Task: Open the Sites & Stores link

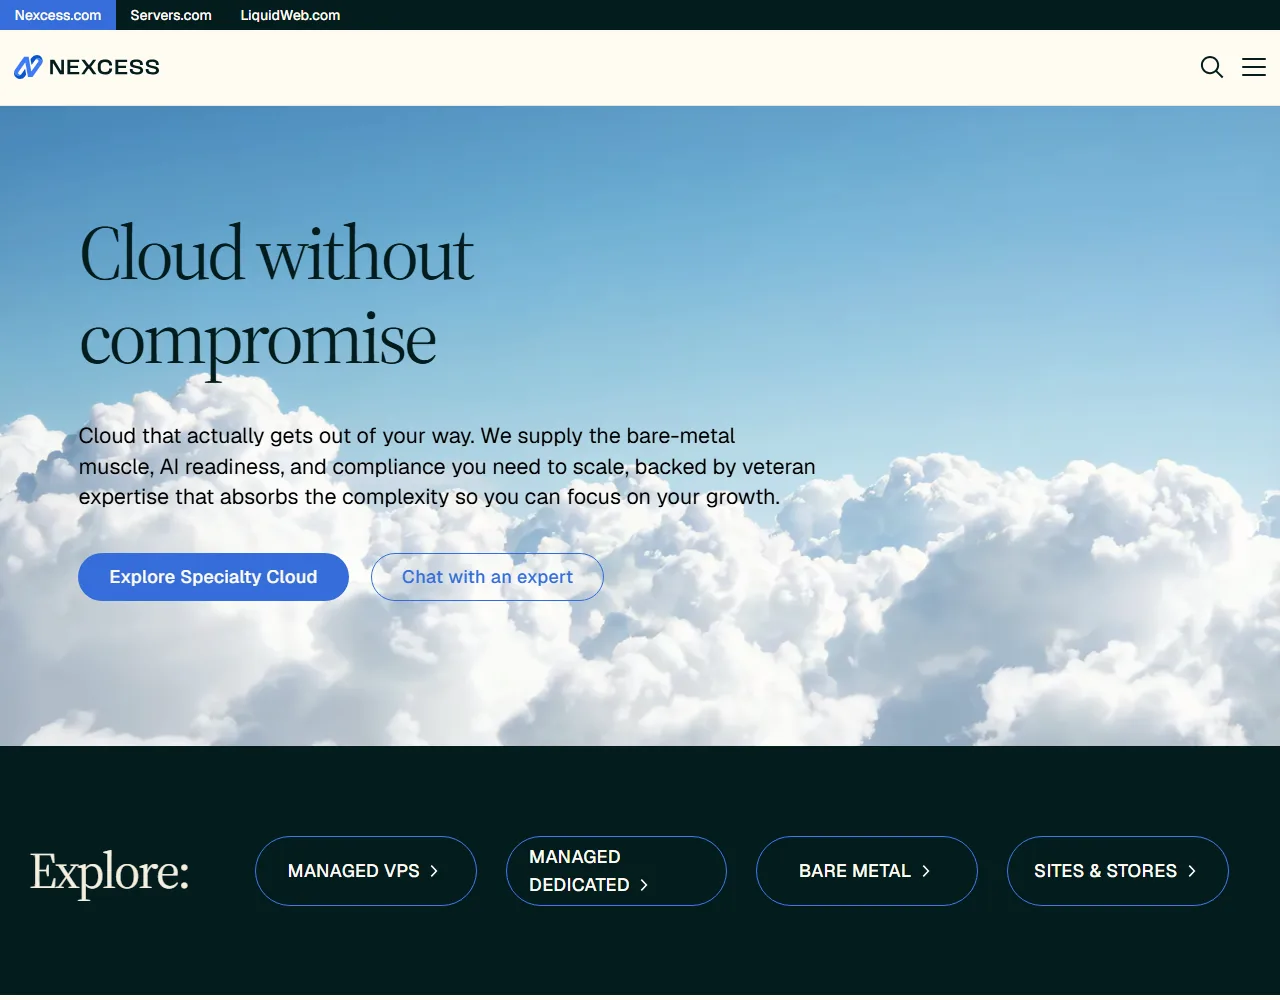Action: pos(1118,871)
